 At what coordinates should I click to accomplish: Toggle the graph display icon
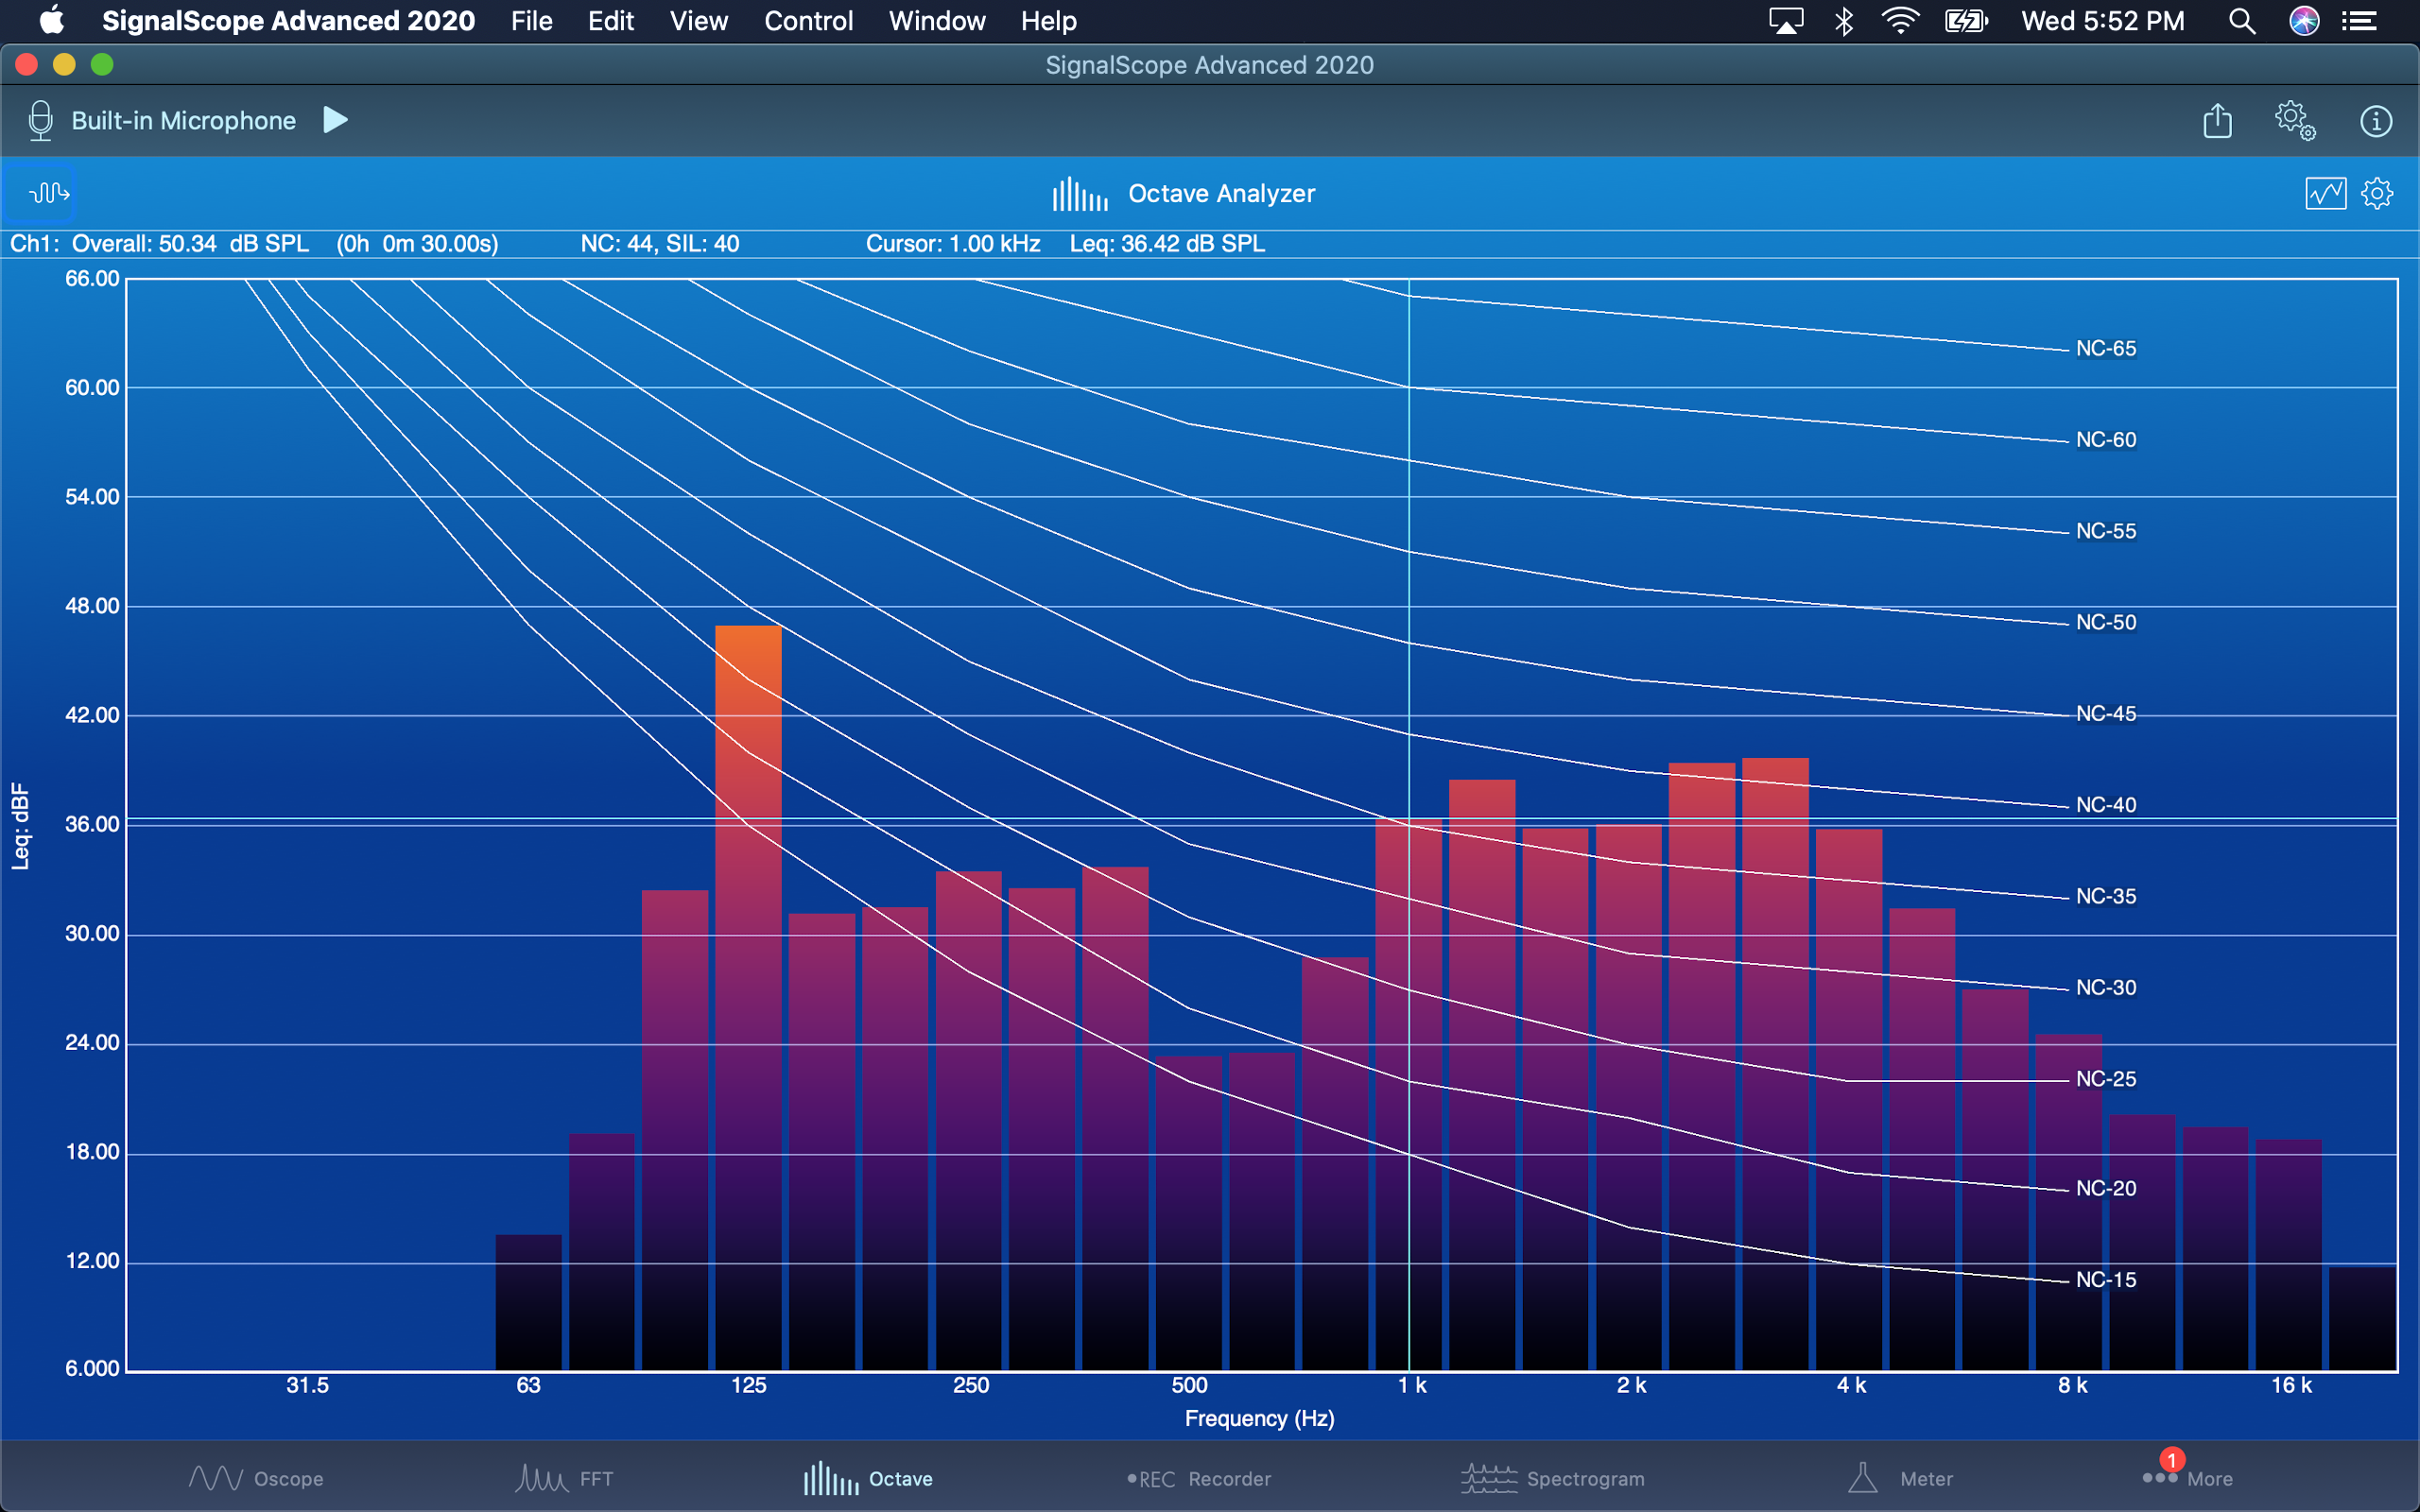pos(2325,193)
